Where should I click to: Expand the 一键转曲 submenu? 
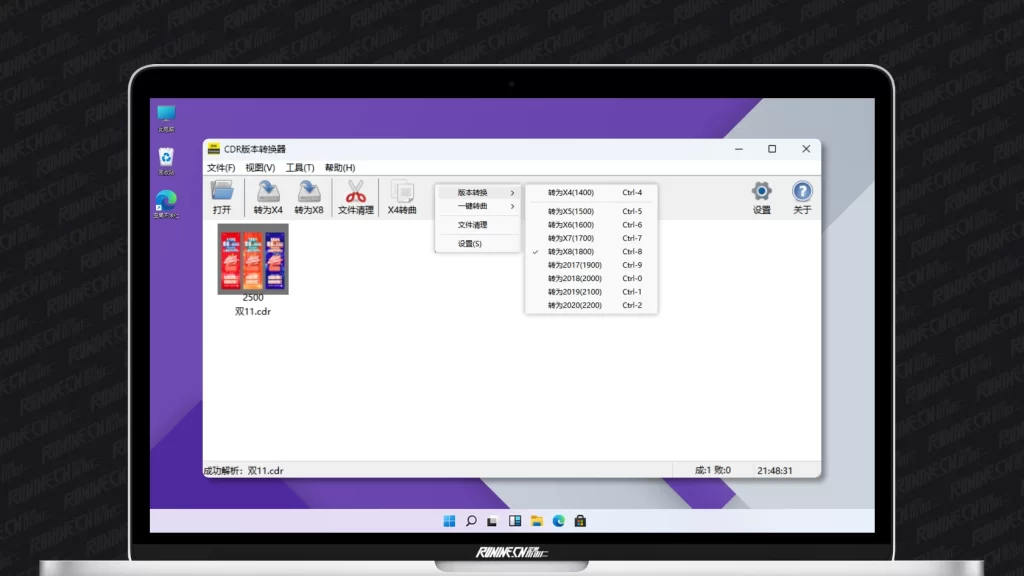tap(473, 206)
